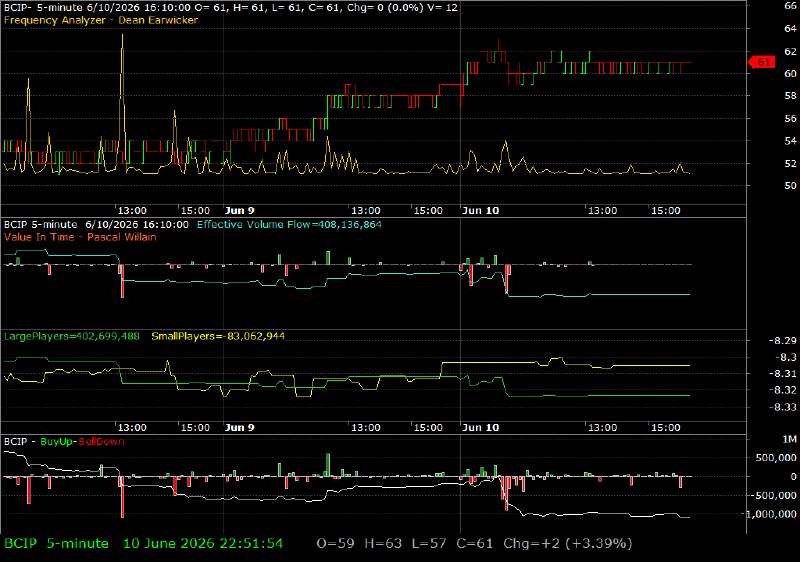The height and width of the screenshot is (562, 800).
Task: Click Jun 9 on the price chart time axis
Action: pos(239,211)
